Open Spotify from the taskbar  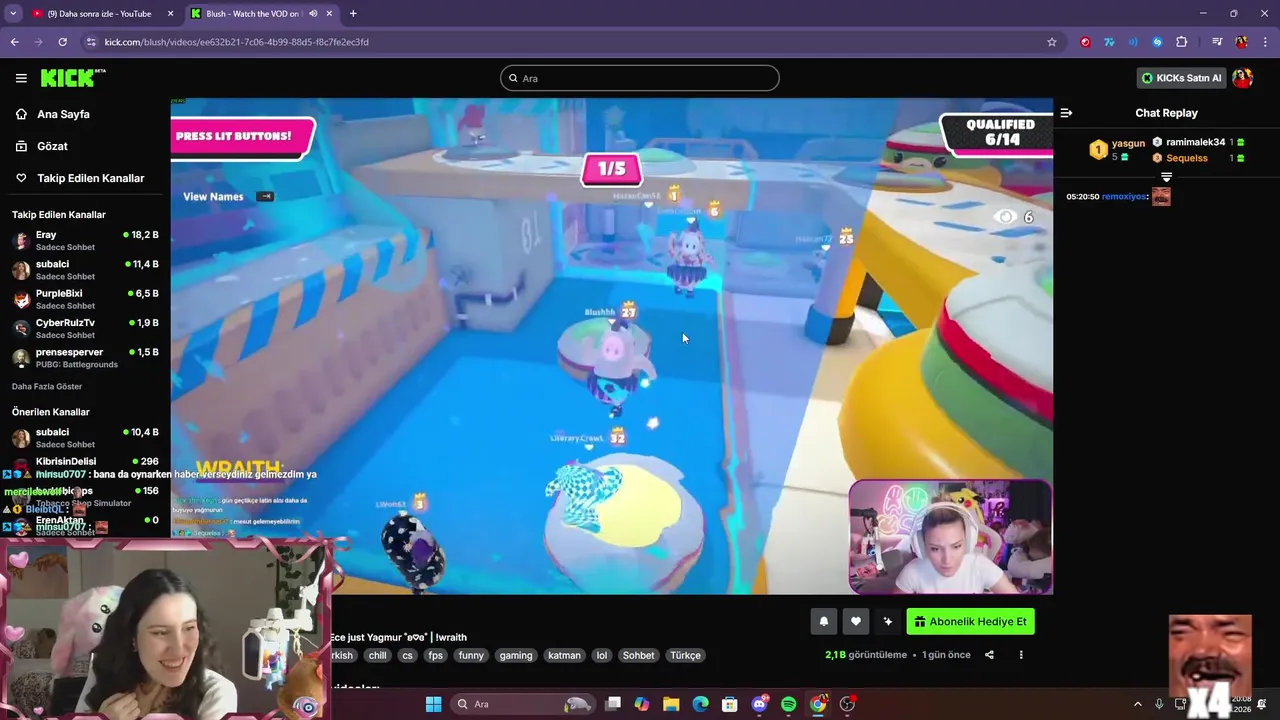pyautogui.click(x=788, y=704)
